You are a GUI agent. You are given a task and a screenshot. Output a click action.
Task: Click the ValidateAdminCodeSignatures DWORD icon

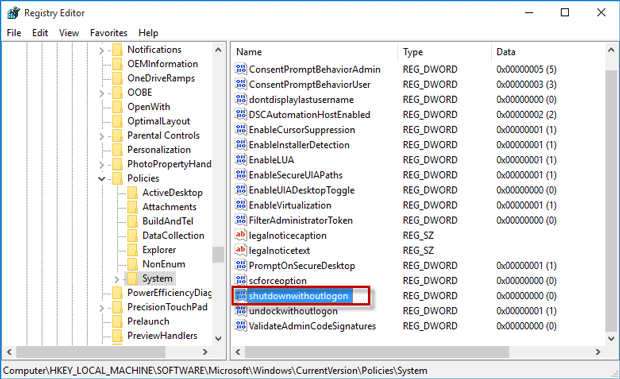click(x=240, y=326)
